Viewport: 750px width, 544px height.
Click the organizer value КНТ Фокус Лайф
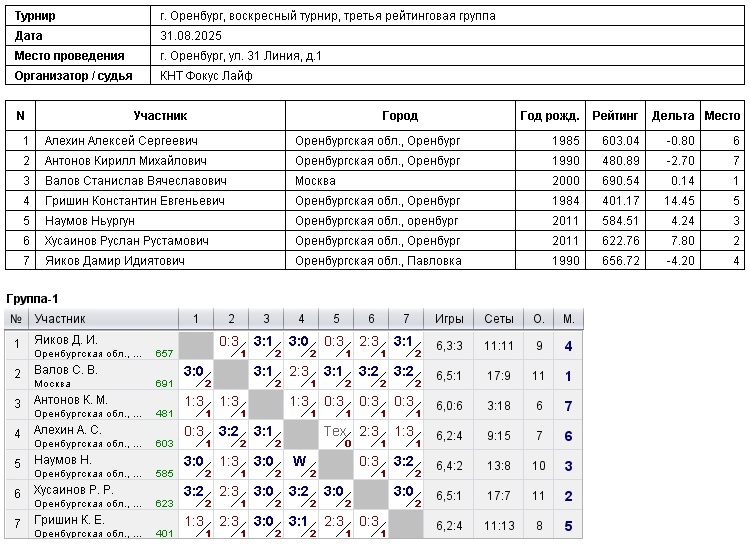[208, 76]
